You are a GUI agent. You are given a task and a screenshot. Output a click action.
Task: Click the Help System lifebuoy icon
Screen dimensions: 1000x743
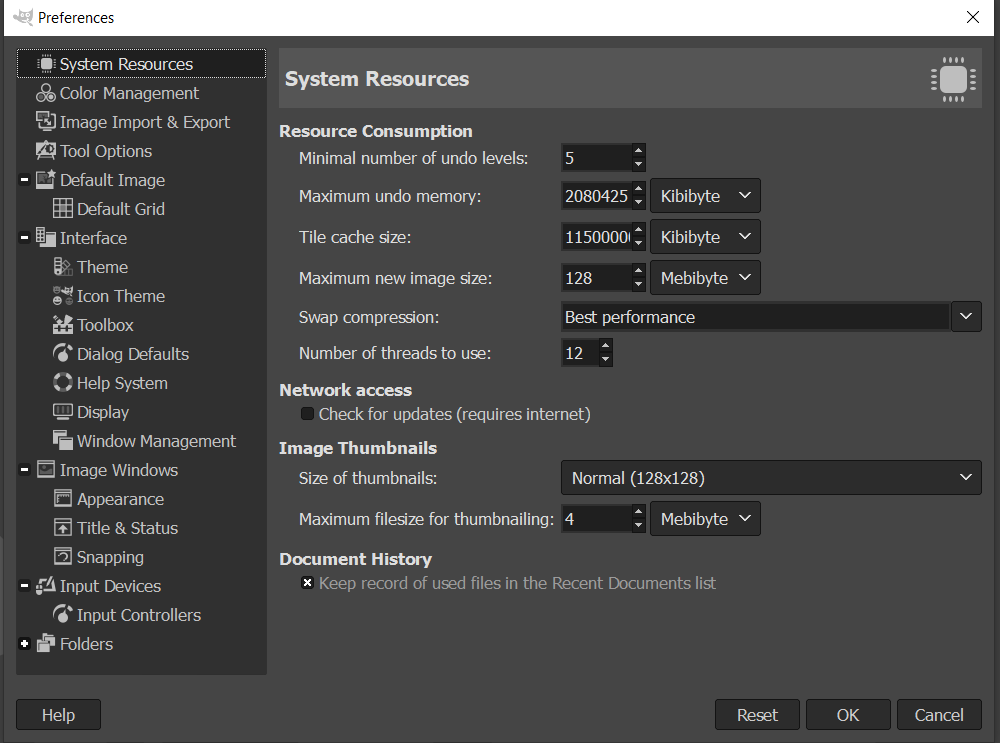point(63,383)
